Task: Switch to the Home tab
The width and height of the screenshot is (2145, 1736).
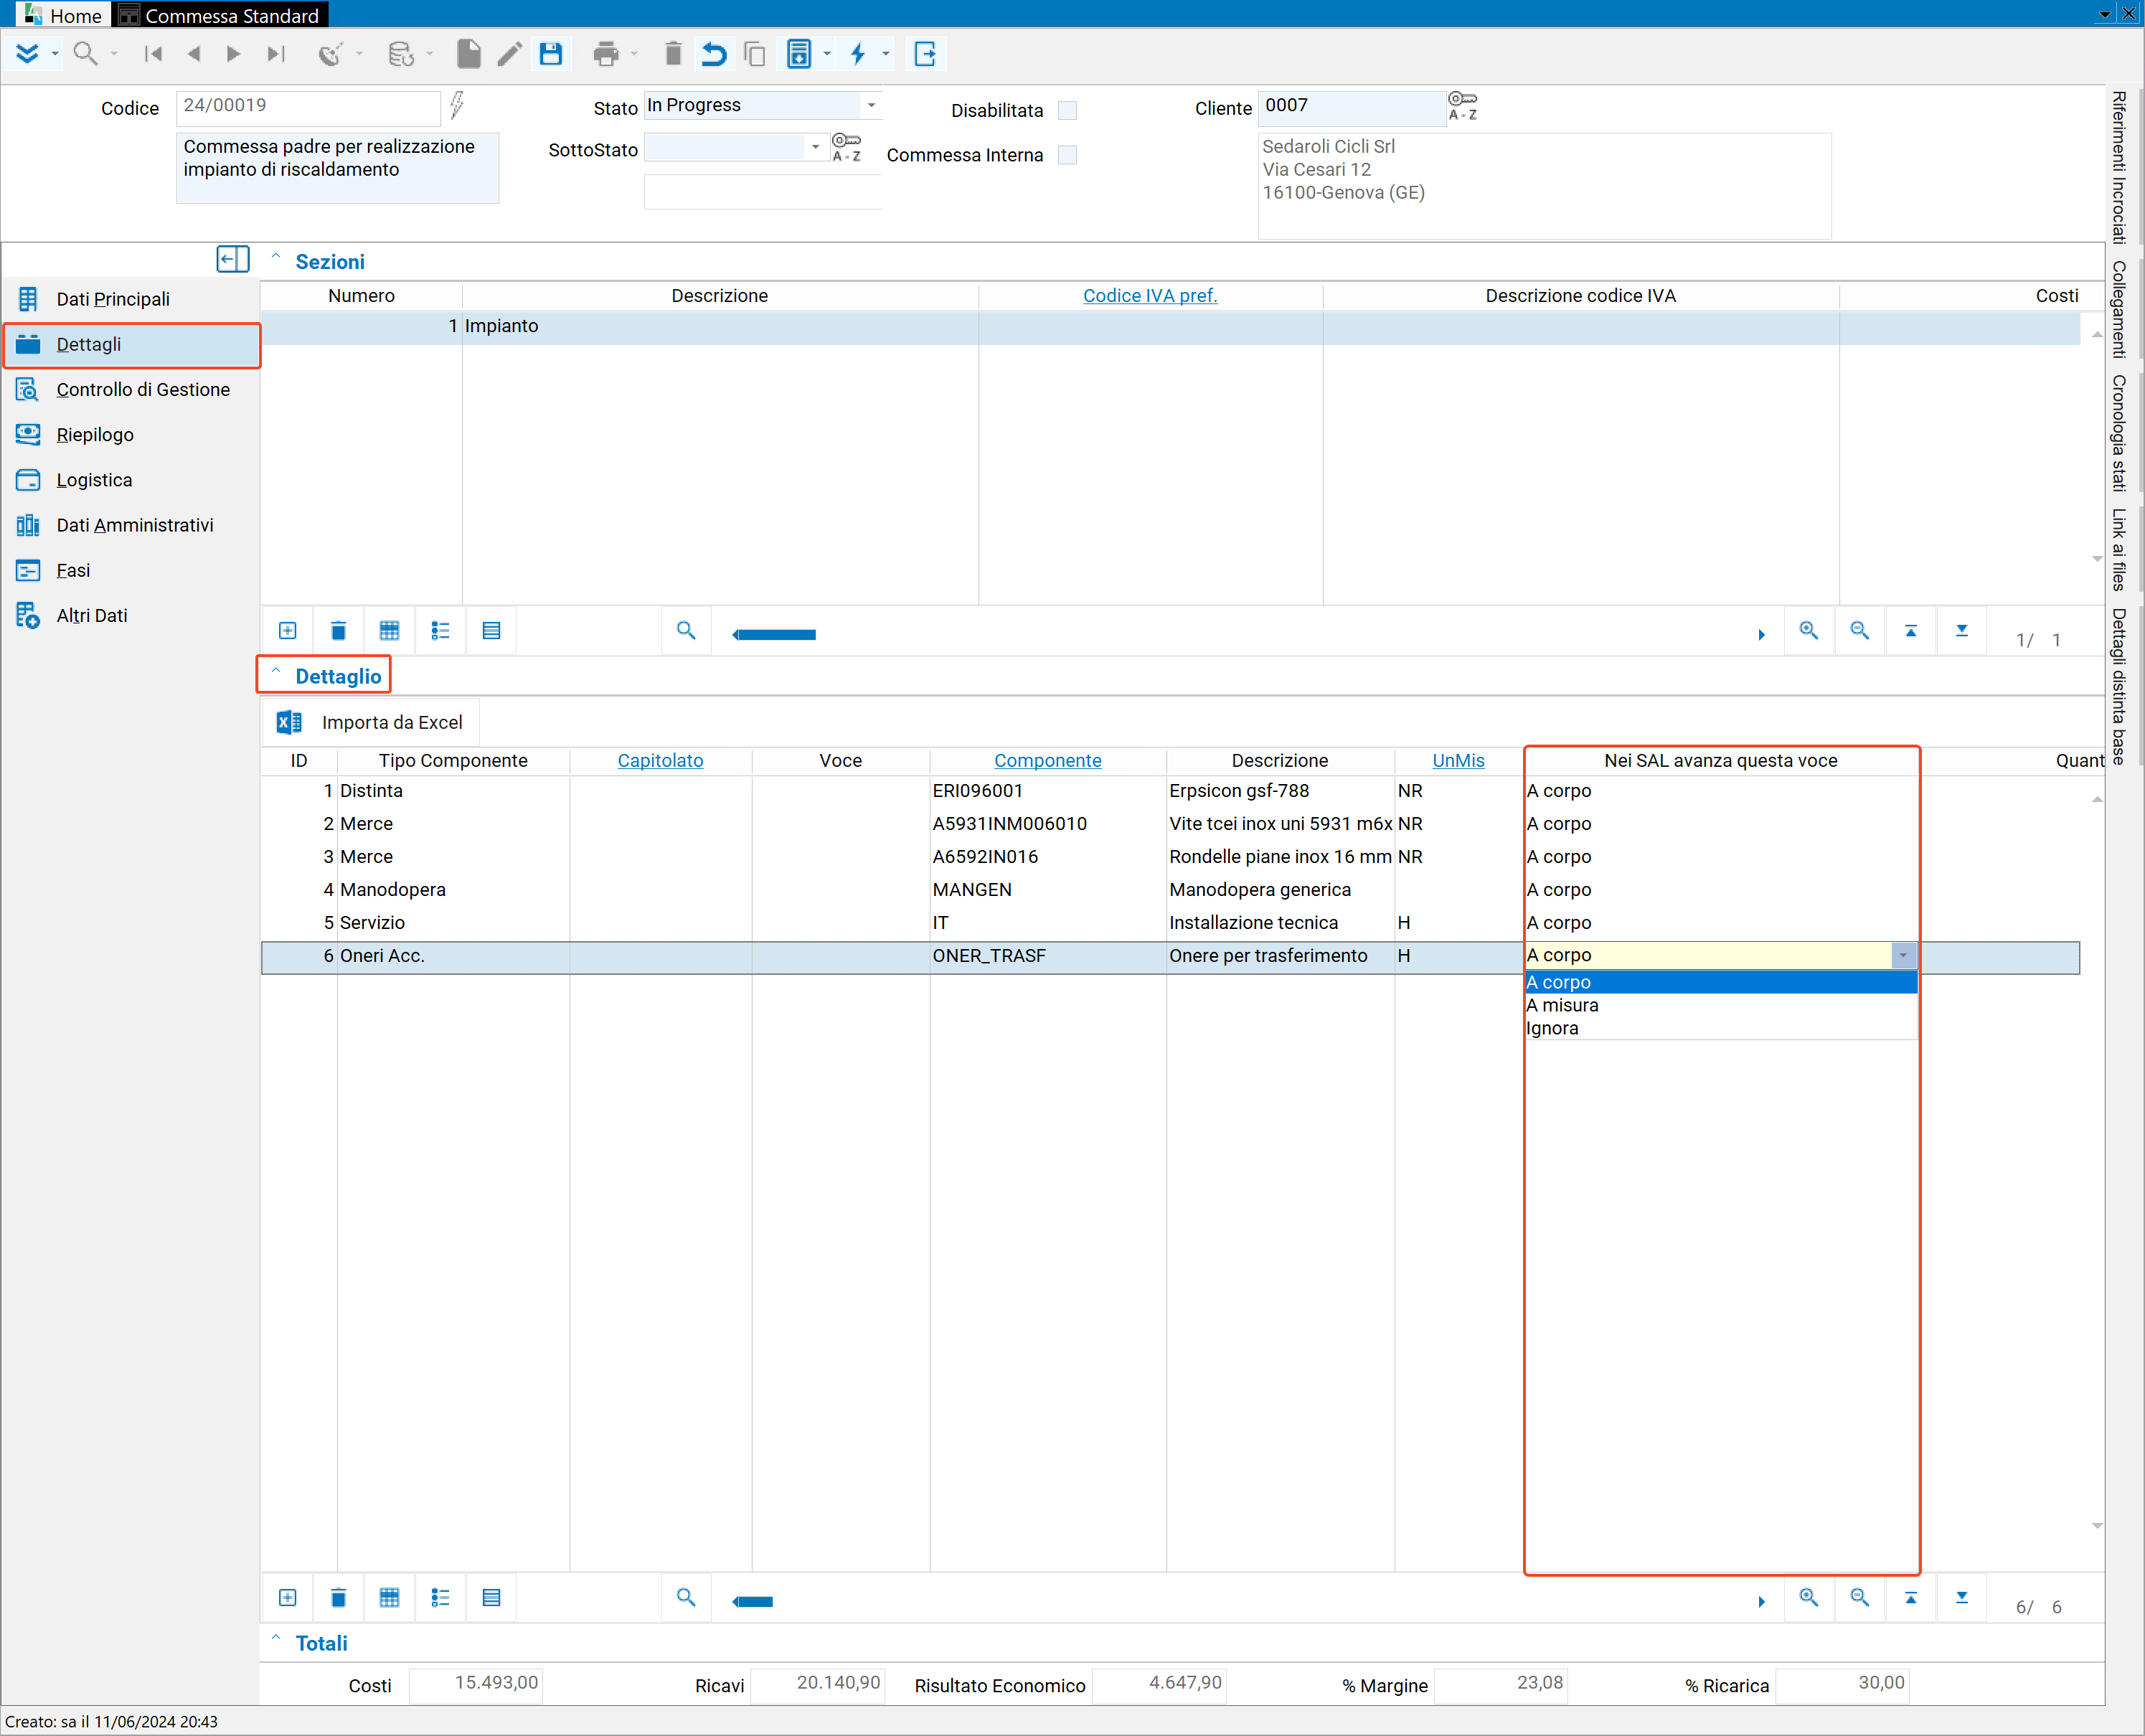Action: click(63, 15)
